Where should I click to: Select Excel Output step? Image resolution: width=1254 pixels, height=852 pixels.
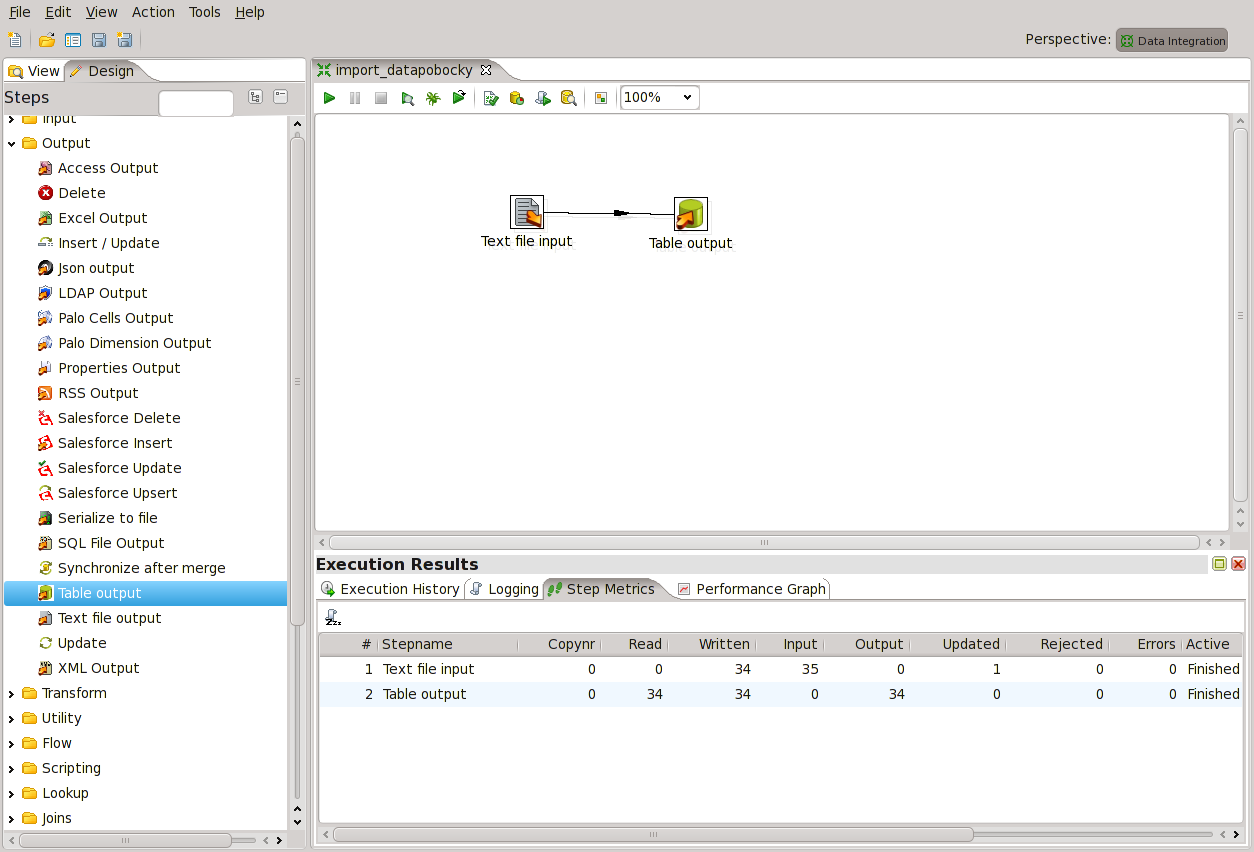point(92,218)
